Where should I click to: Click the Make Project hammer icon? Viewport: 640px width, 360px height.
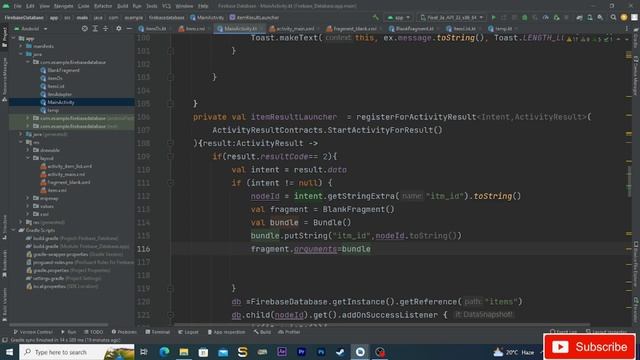376,18
